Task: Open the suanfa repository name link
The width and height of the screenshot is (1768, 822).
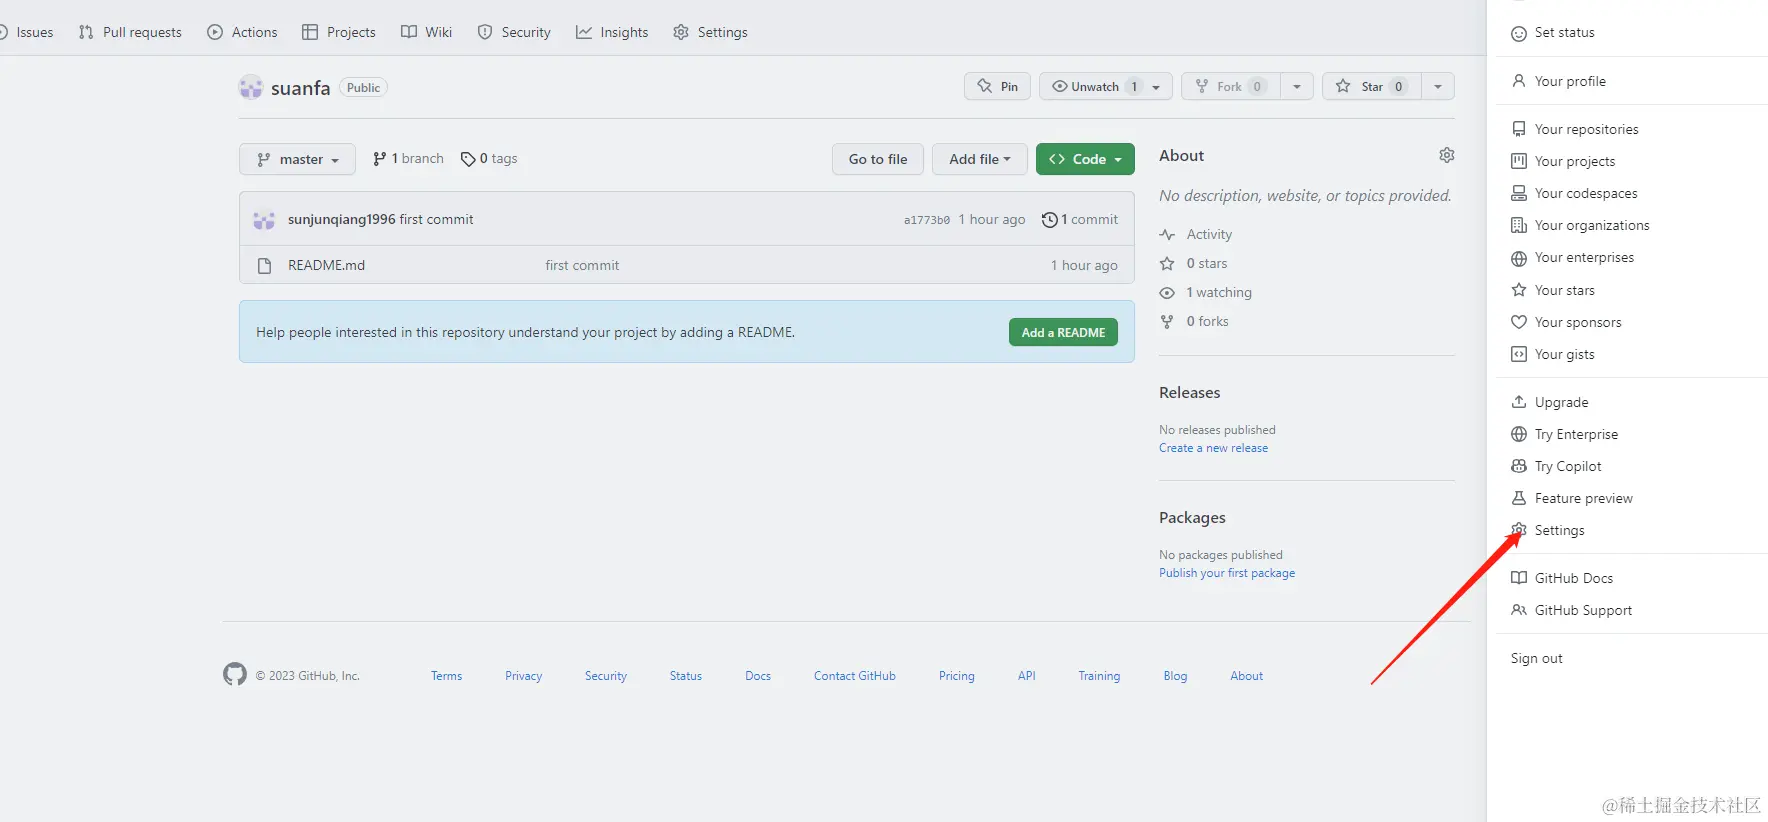Action: [300, 88]
